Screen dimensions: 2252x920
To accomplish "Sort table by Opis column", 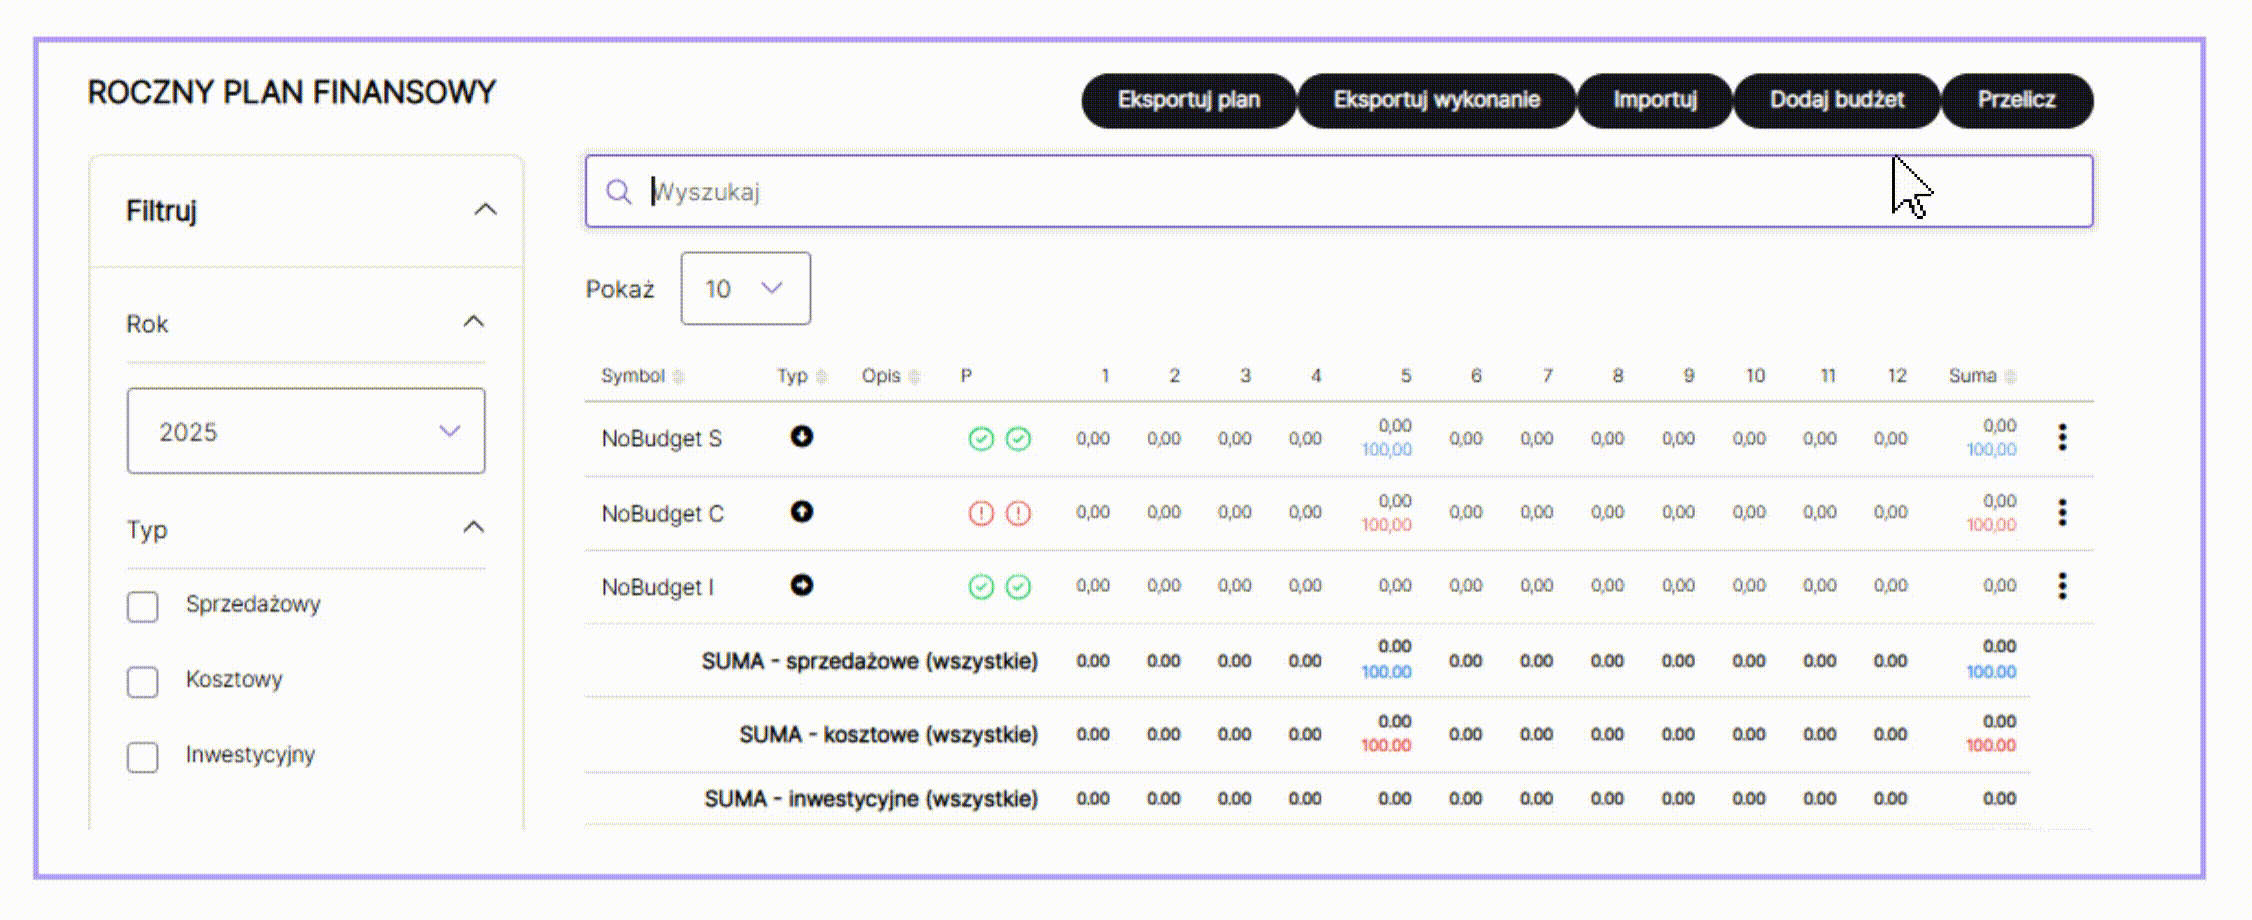I will coord(890,376).
